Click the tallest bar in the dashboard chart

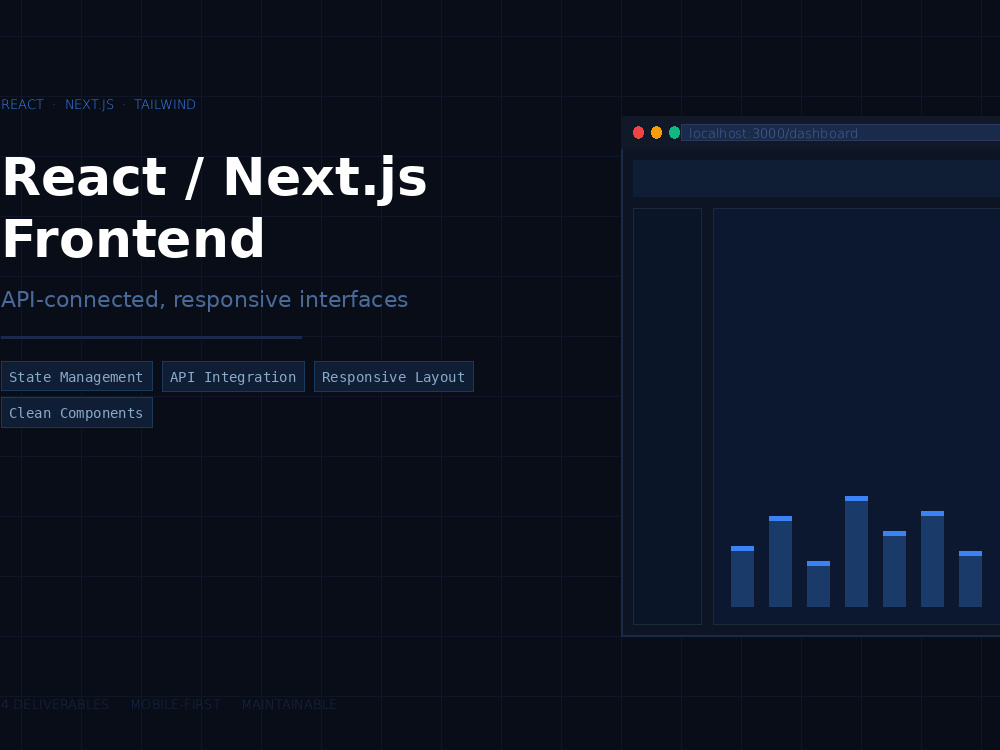point(857,551)
